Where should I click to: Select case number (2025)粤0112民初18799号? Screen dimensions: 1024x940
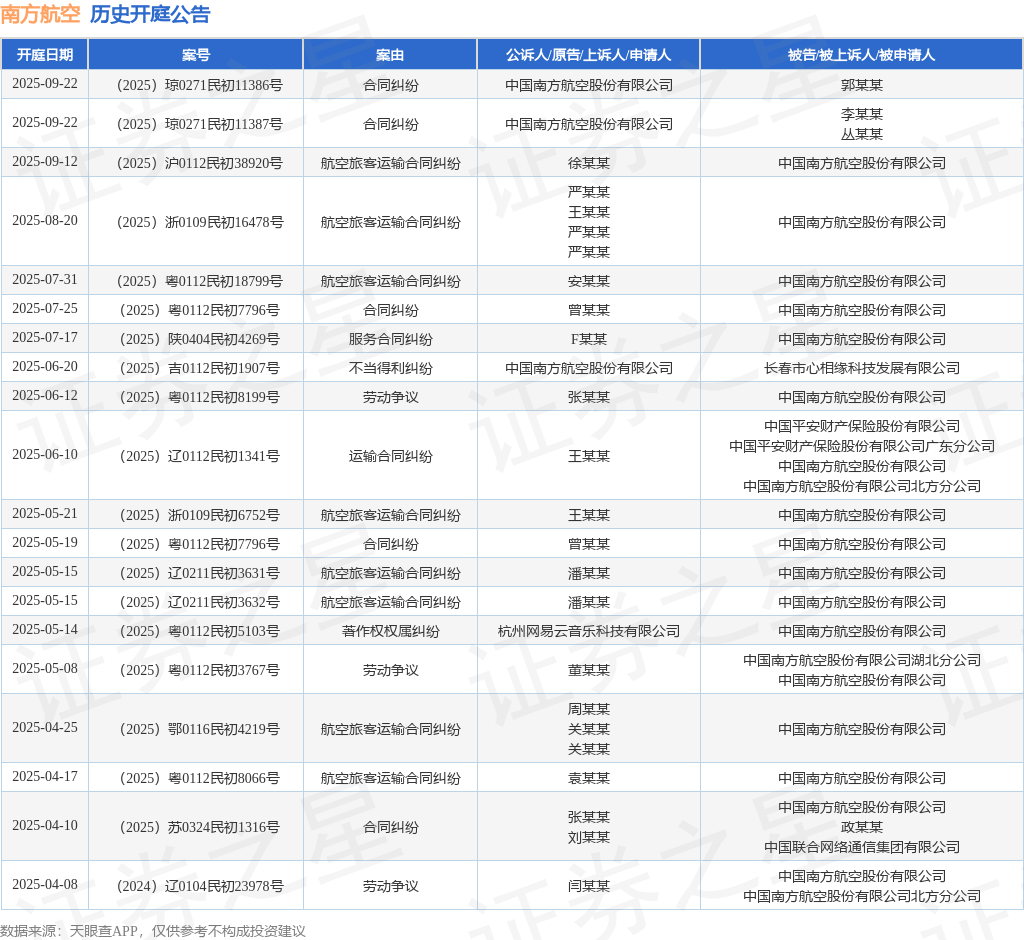pos(199,281)
